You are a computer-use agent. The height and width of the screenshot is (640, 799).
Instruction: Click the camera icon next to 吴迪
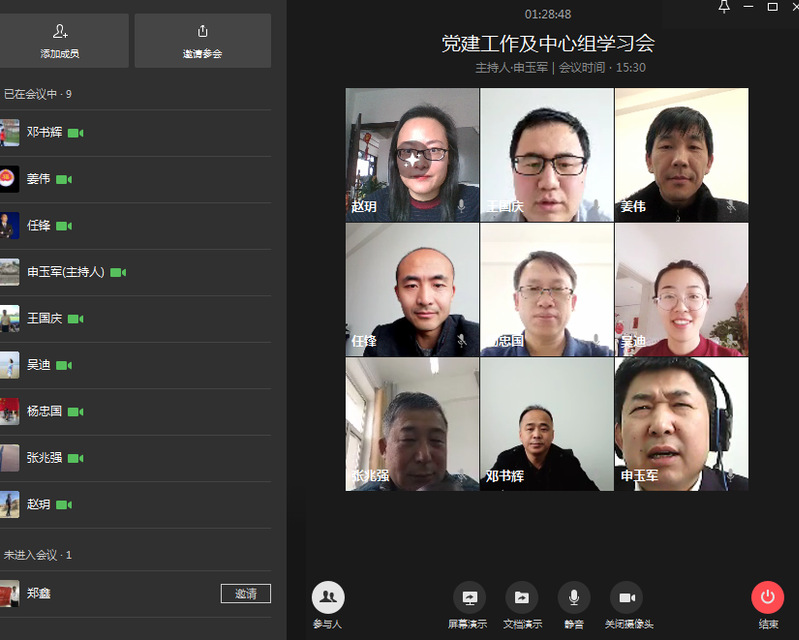pyautogui.click(x=64, y=365)
